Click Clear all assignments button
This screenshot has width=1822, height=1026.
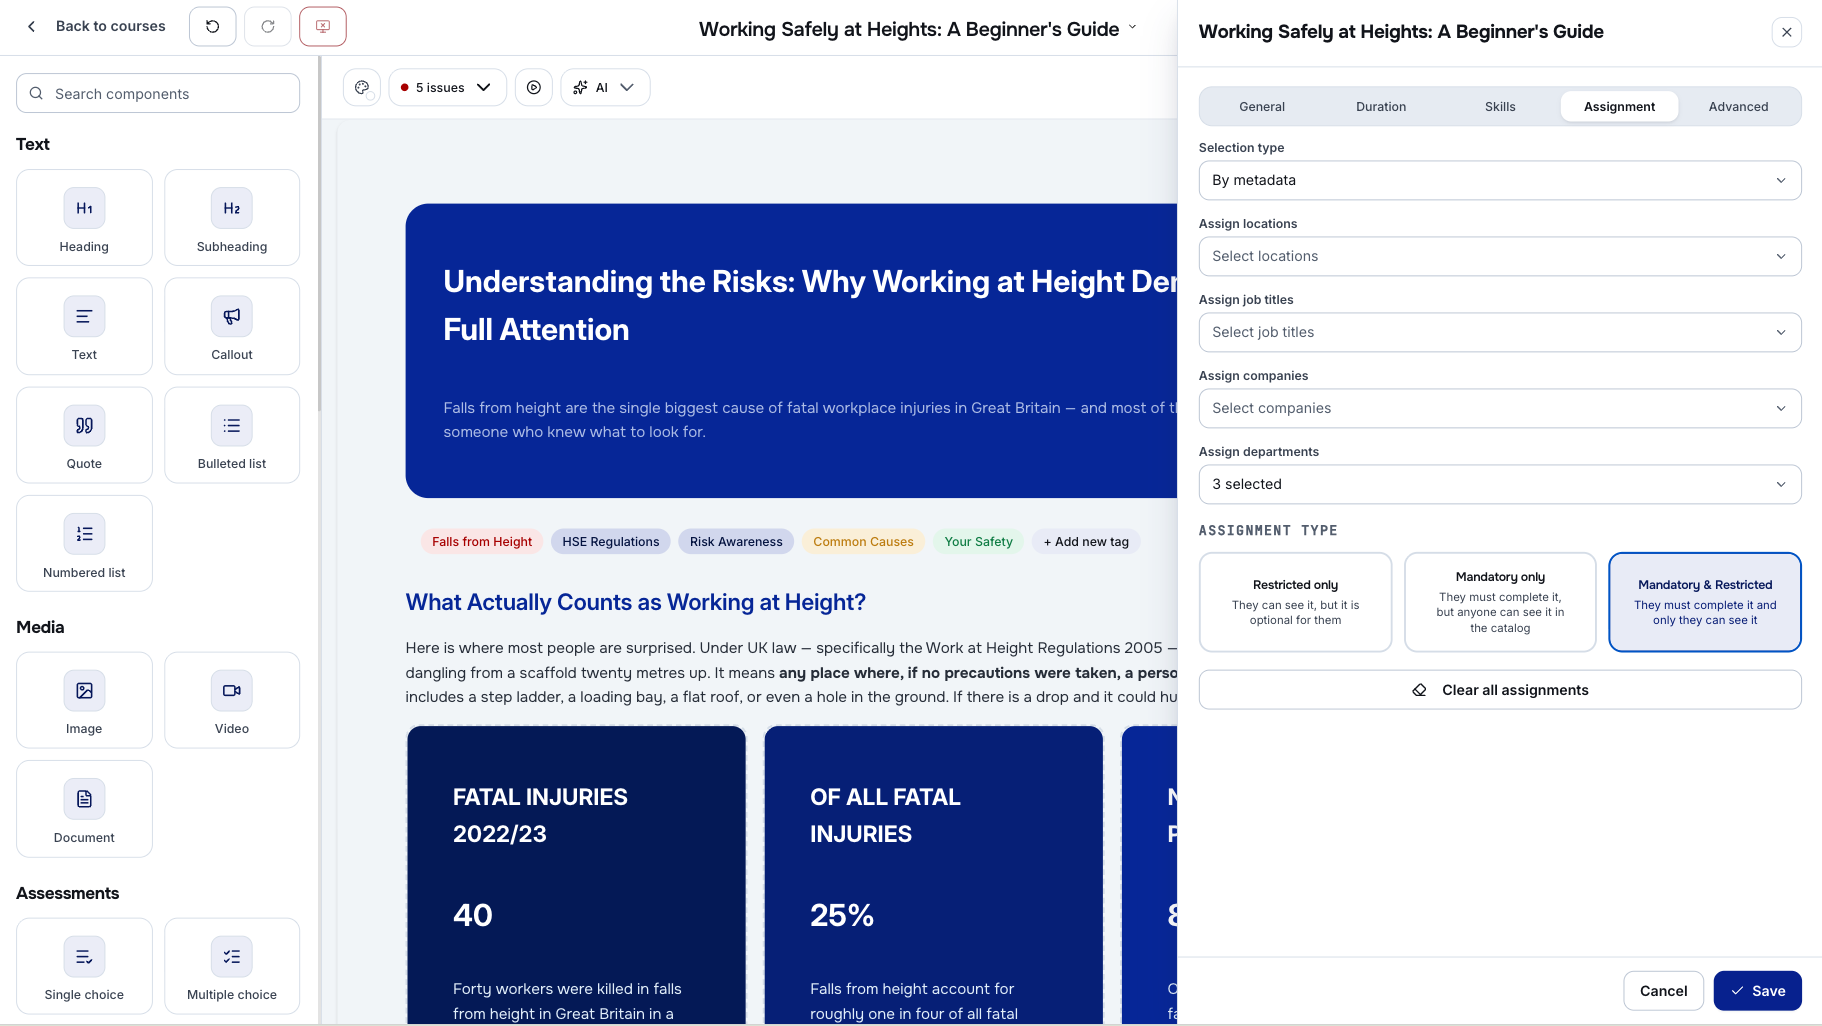tap(1500, 690)
